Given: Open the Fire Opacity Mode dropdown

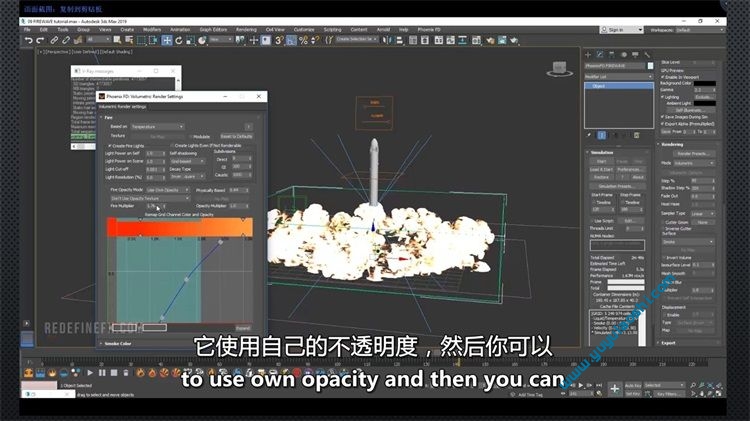Looking at the screenshot, I should point(167,190).
